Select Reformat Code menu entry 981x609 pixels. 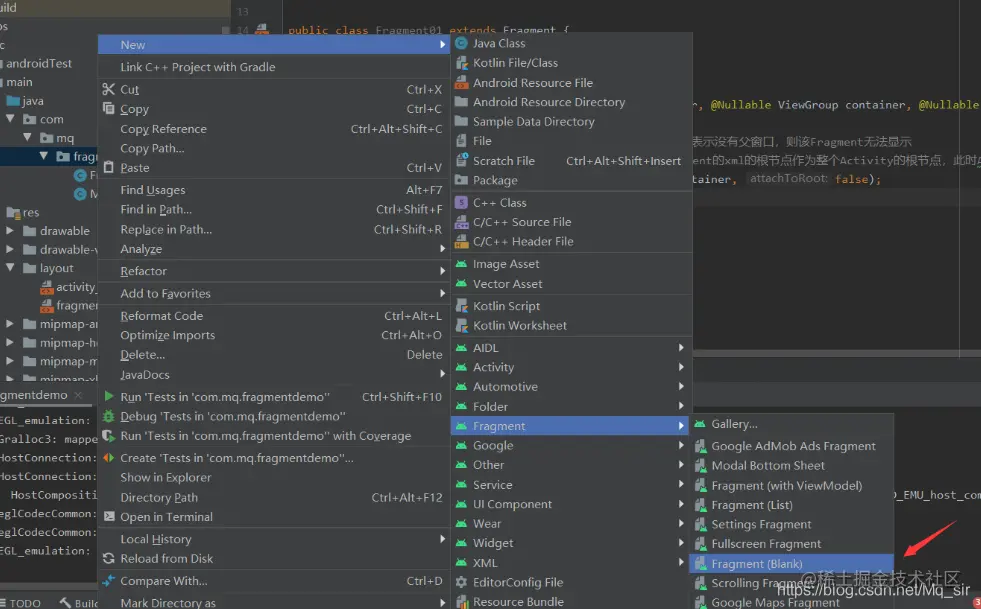273,316
